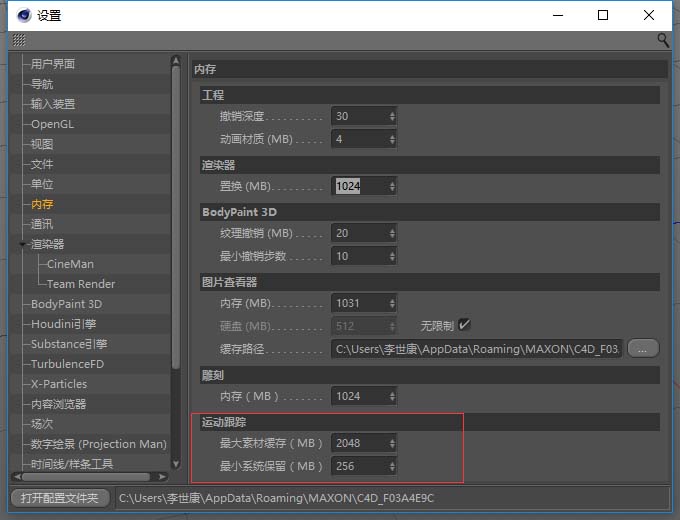Image resolution: width=680 pixels, height=520 pixels.
Task: Click the config path text in bottom bar
Action: pos(276,498)
